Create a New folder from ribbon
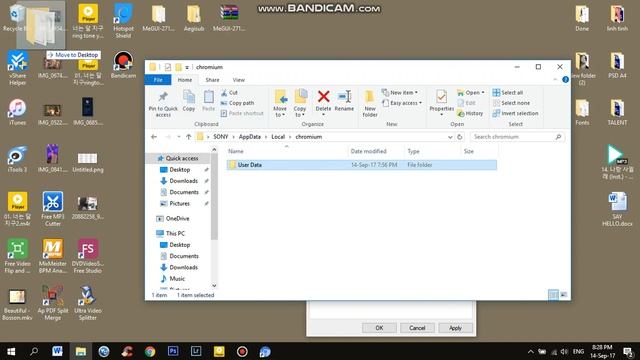The height and width of the screenshot is (360, 640). (370, 104)
